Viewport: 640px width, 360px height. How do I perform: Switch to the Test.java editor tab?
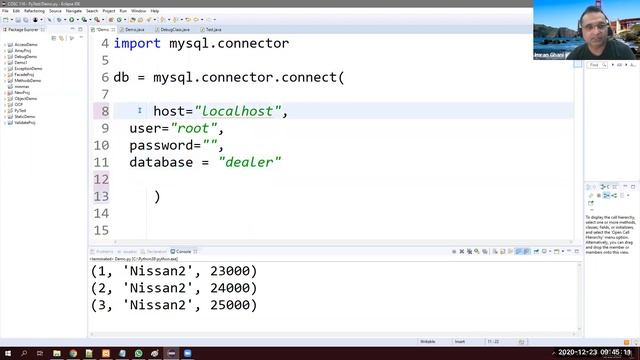(x=213, y=30)
